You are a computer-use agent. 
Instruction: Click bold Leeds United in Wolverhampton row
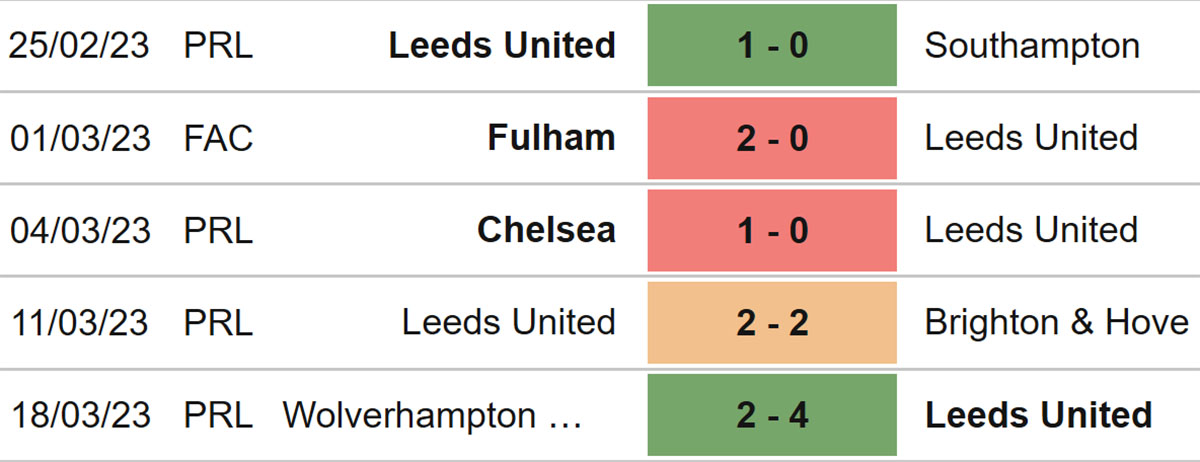[x=1039, y=414]
